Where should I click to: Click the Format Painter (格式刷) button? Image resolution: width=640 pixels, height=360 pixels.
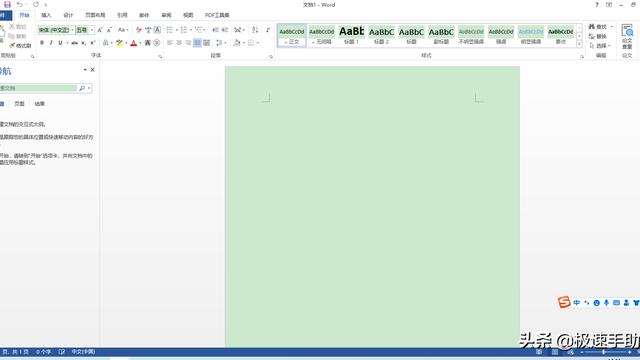pos(20,45)
